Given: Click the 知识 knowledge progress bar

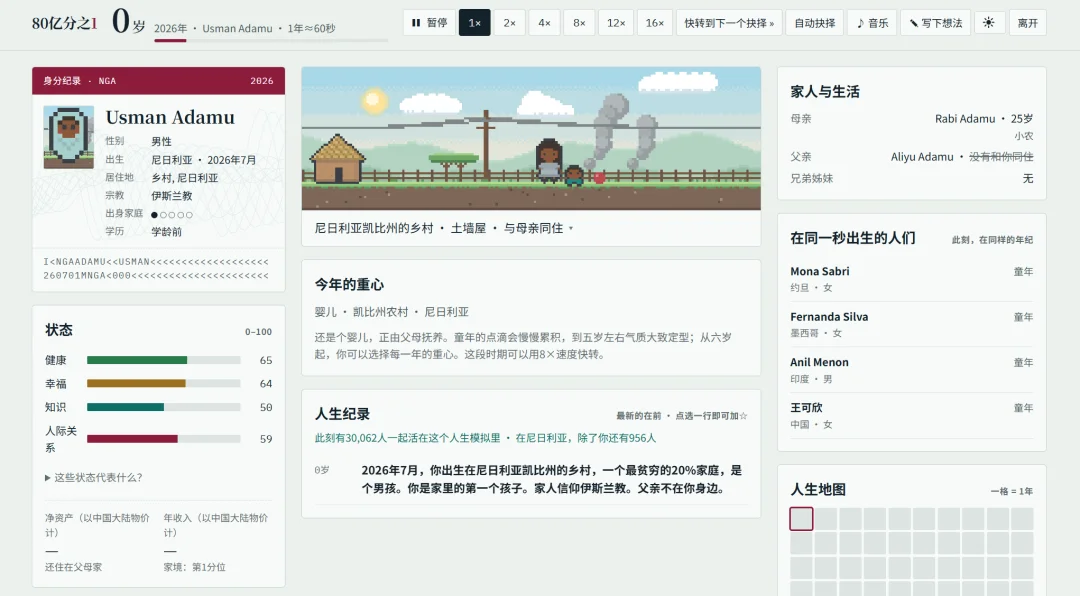Looking at the screenshot, I should tap(163, 407).
